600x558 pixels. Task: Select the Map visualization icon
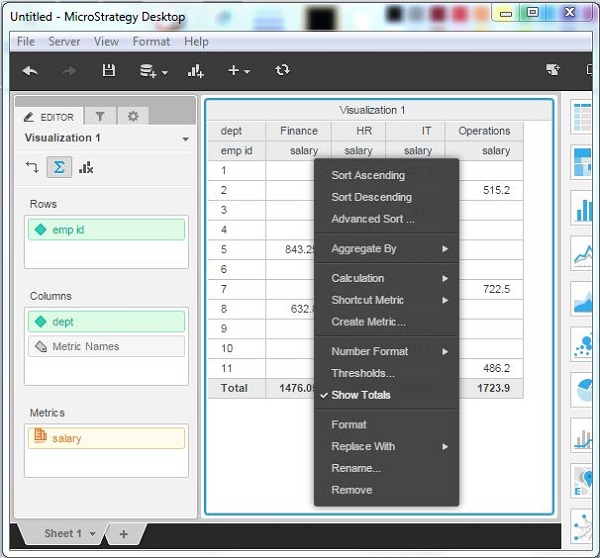point(582,481)
